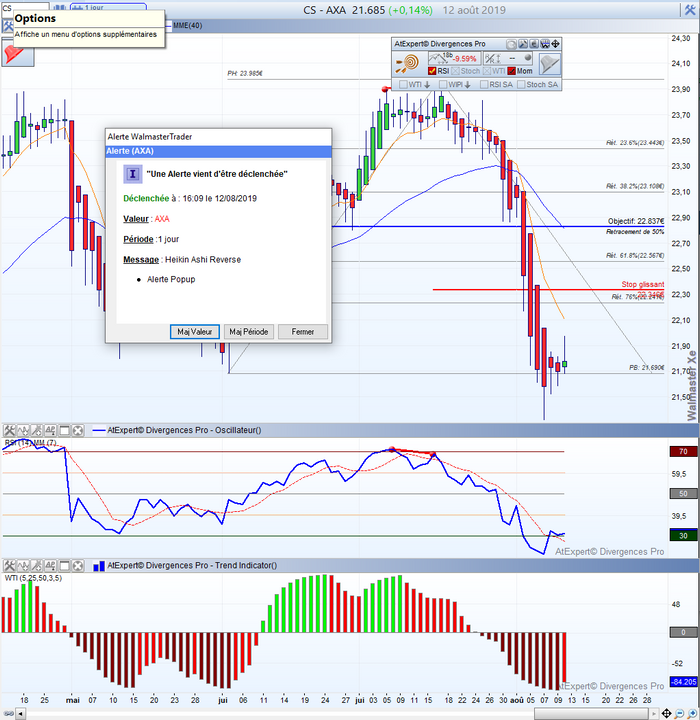The height and width of the screenshot is (720, 700).
Task: Open Oscillateur panel settings tools icon
Action: 9,430
